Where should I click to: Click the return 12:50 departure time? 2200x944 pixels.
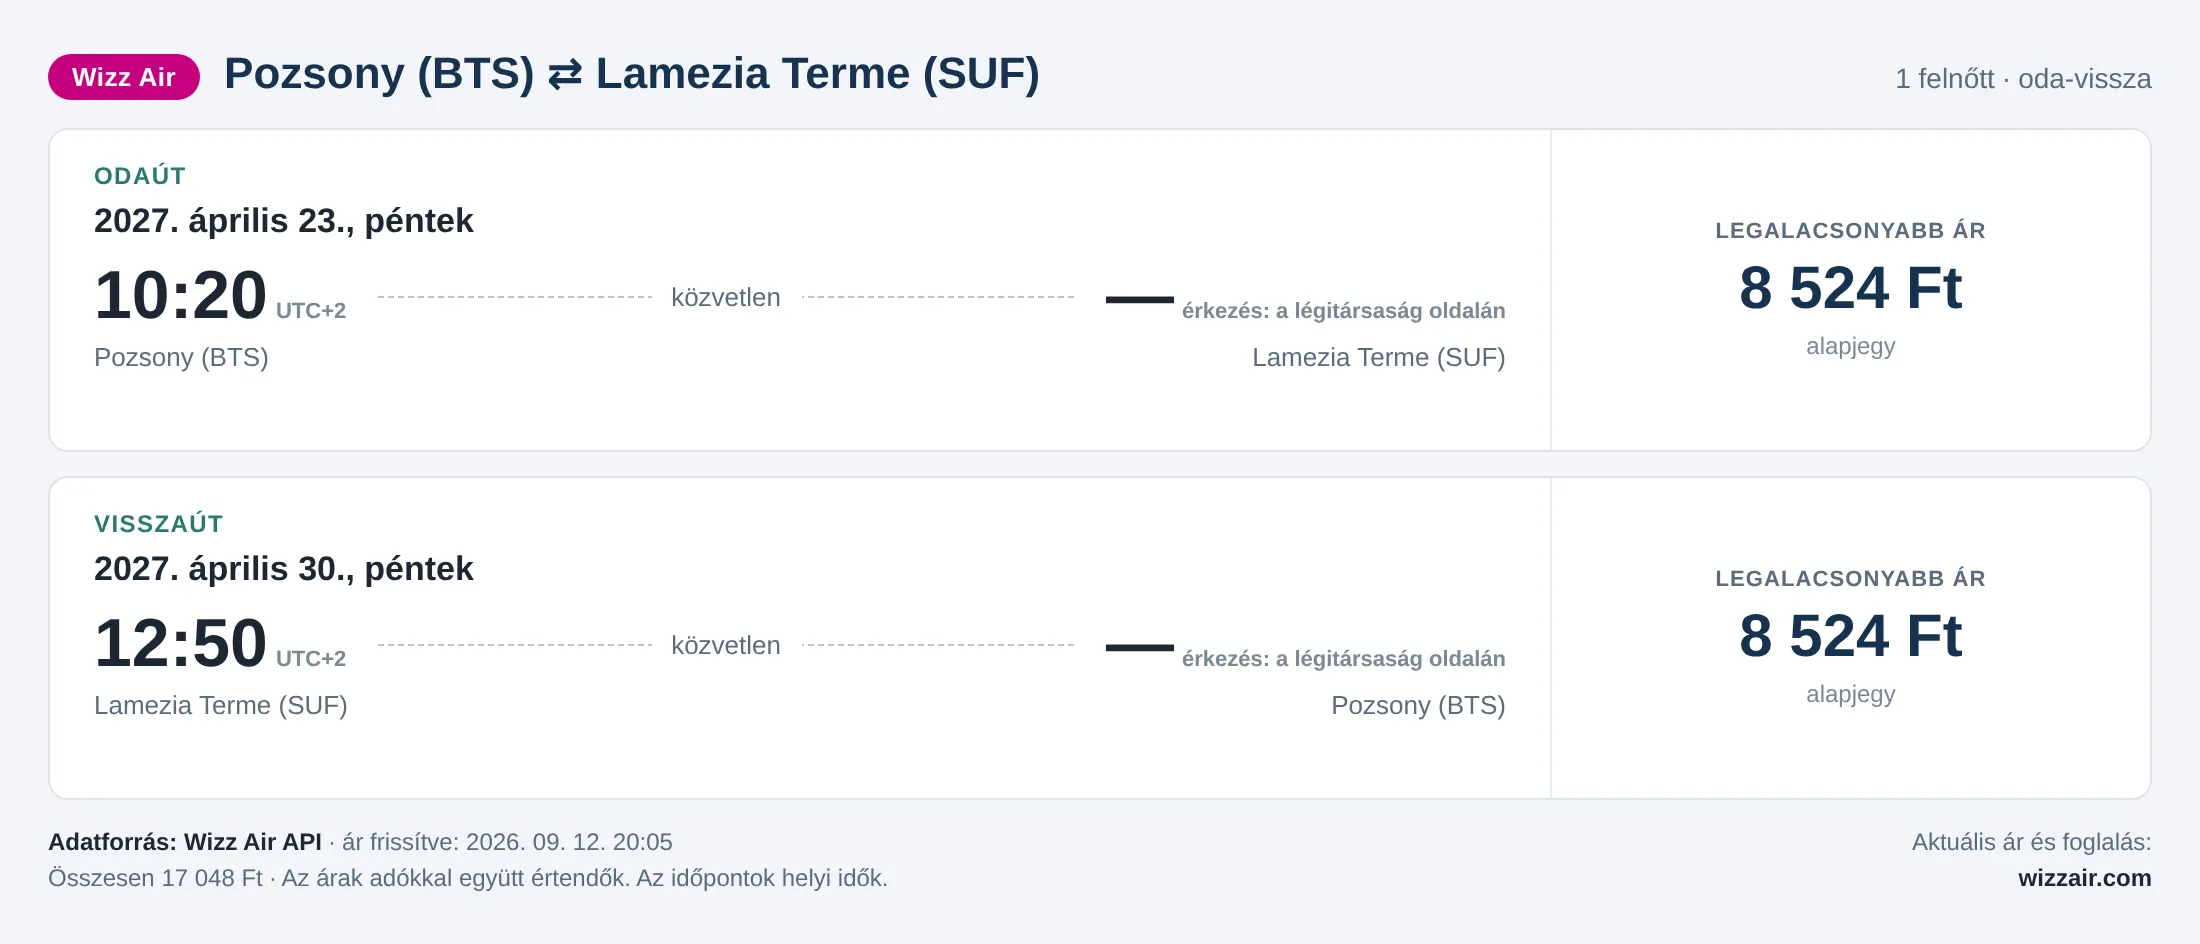[x=180, y=643]
